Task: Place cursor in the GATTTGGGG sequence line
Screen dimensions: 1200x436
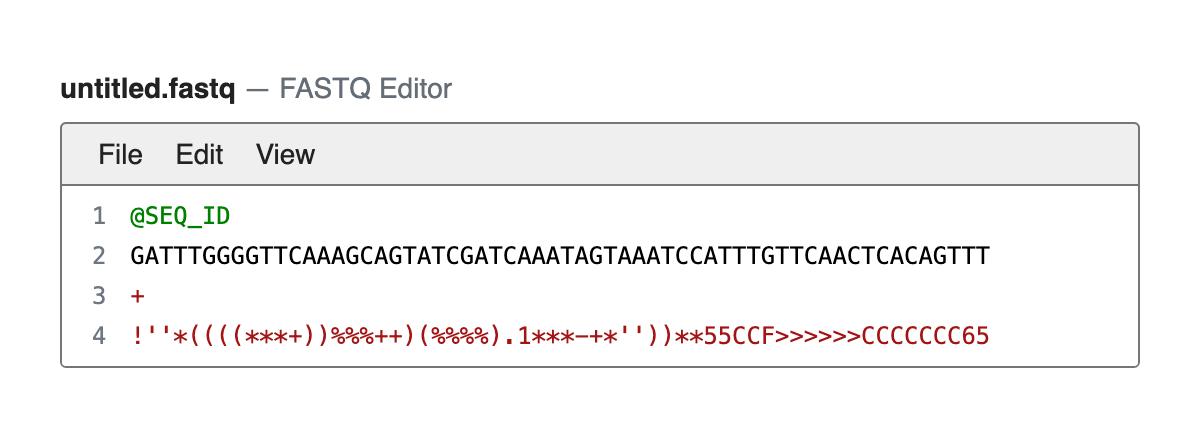Action: pyautogui.click(x=560, y=256)
